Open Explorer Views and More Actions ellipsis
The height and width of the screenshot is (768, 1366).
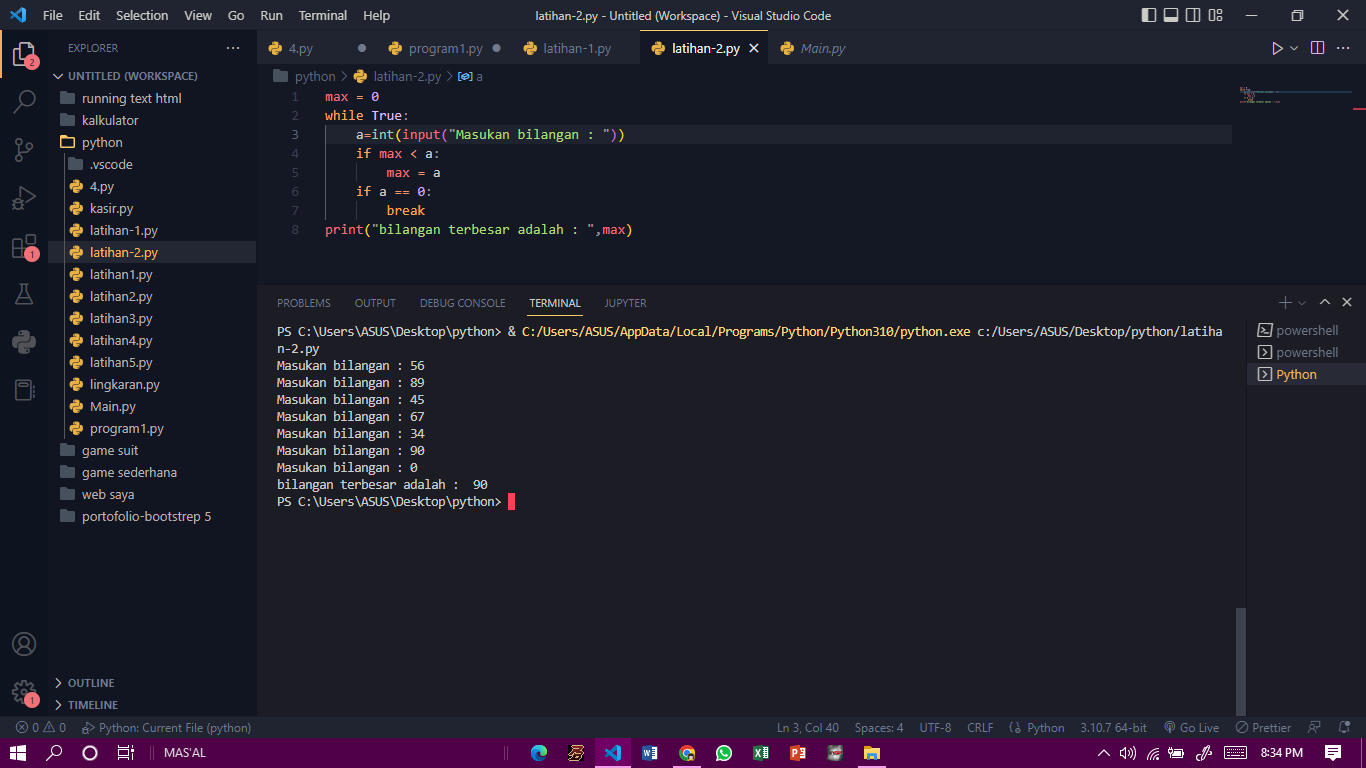coord(233,48)
